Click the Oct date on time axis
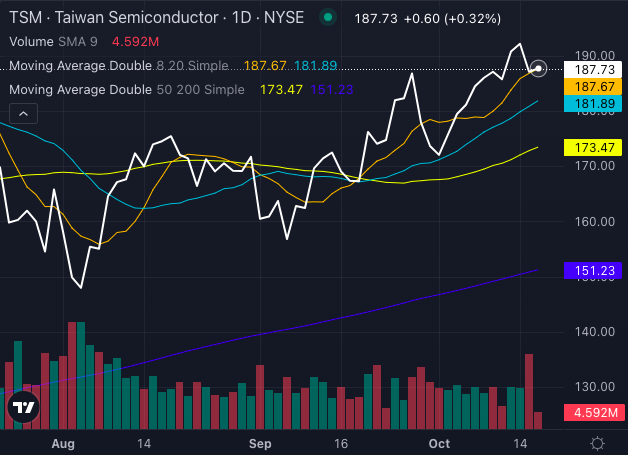Image resolution: width=628 pixels, height=455 pixels. coord(439,443)
